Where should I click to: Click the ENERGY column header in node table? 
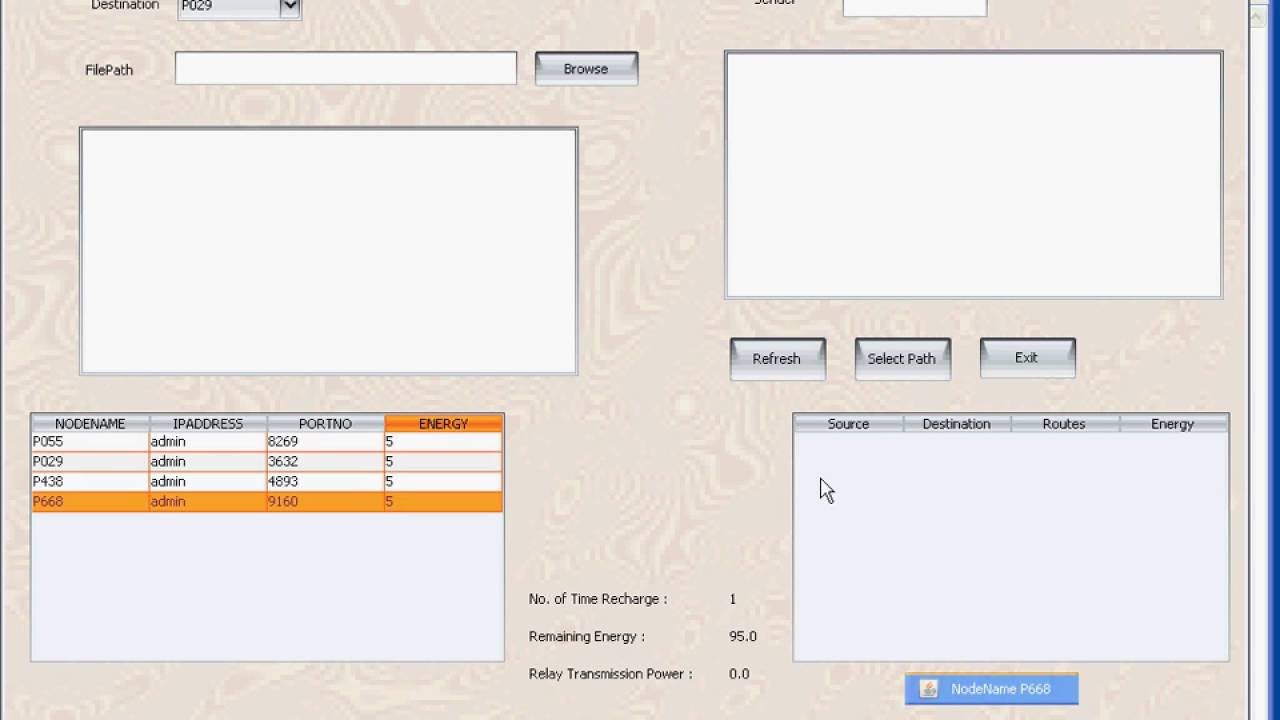[443, 424]
